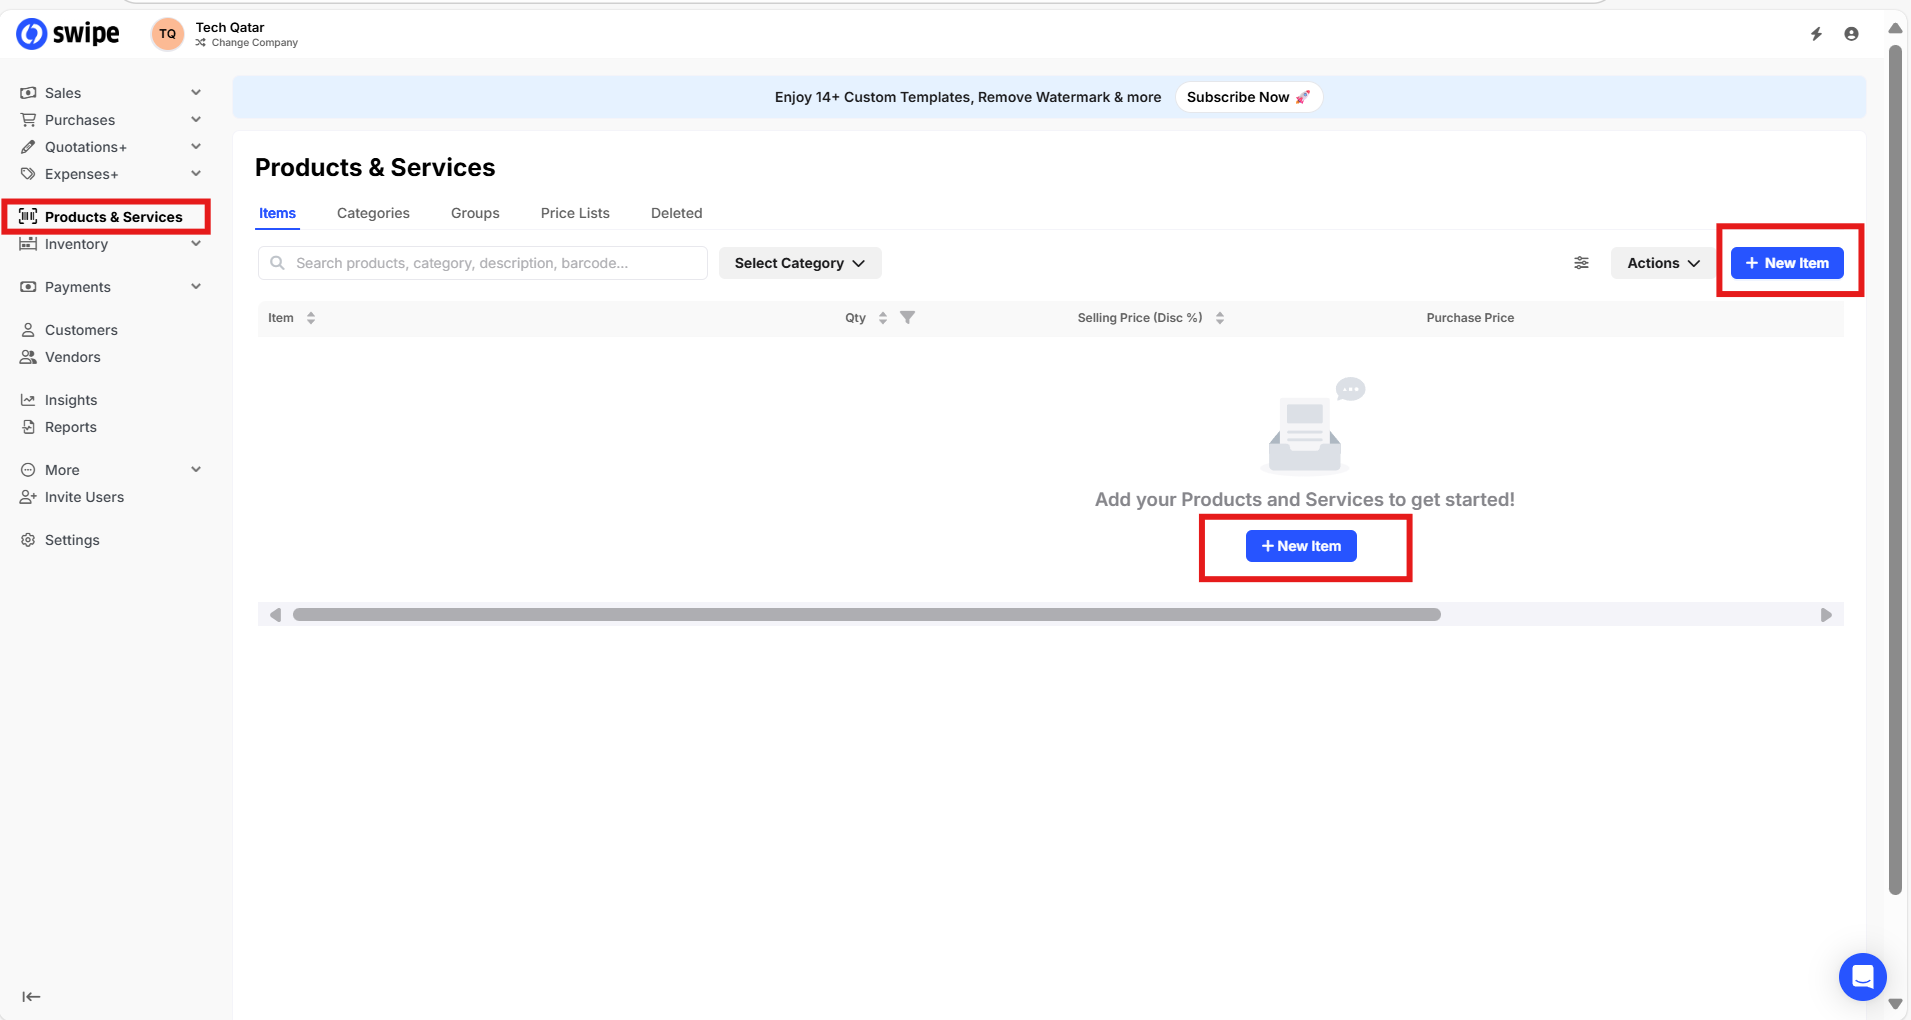Open the Vendors page
Viewport: 1911px width, 1020px height.
point(73,357)
